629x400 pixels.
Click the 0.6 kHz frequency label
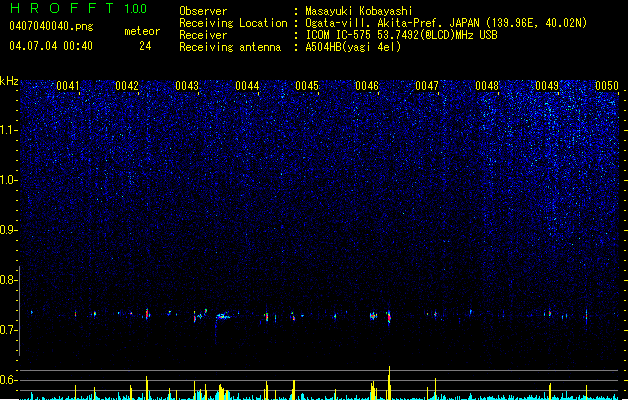click(8, 380)
